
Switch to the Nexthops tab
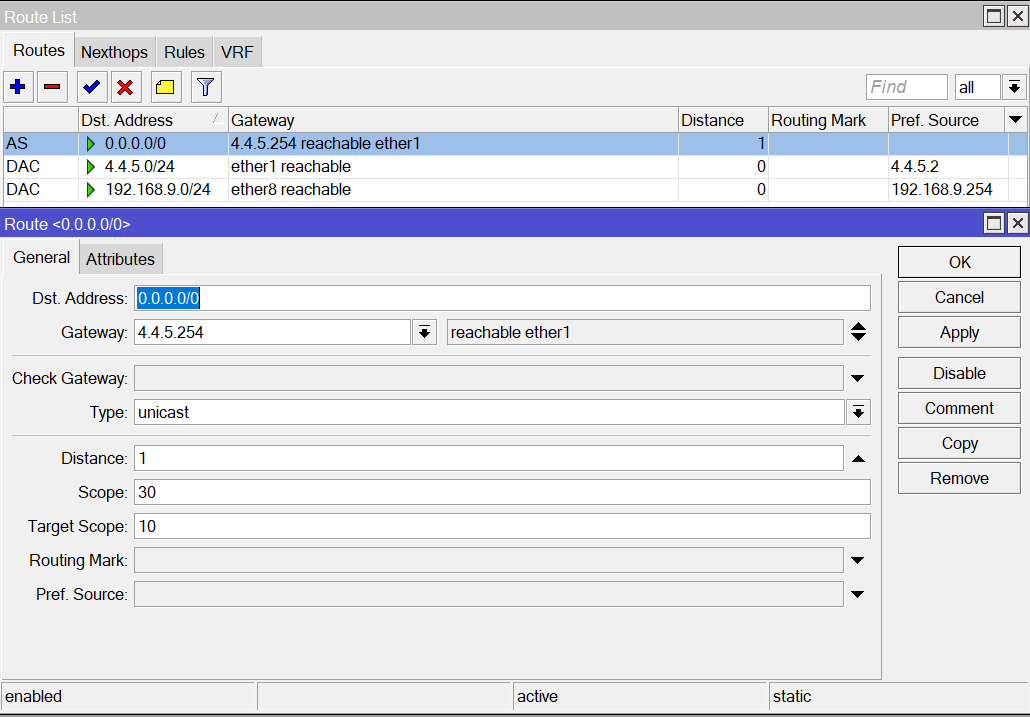click(x=114, y=52)
